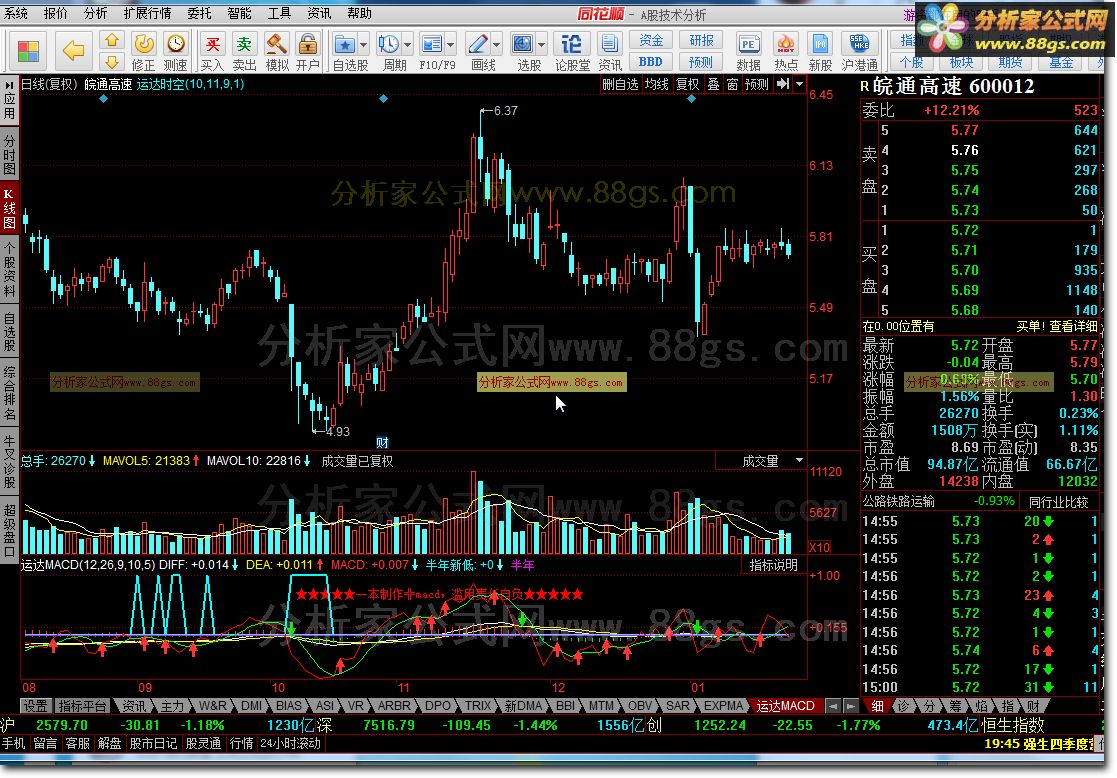Open the 数据 PE data icon
Image resolution: width=1117 pixels, height=778 pixels.
click(748, 44)
